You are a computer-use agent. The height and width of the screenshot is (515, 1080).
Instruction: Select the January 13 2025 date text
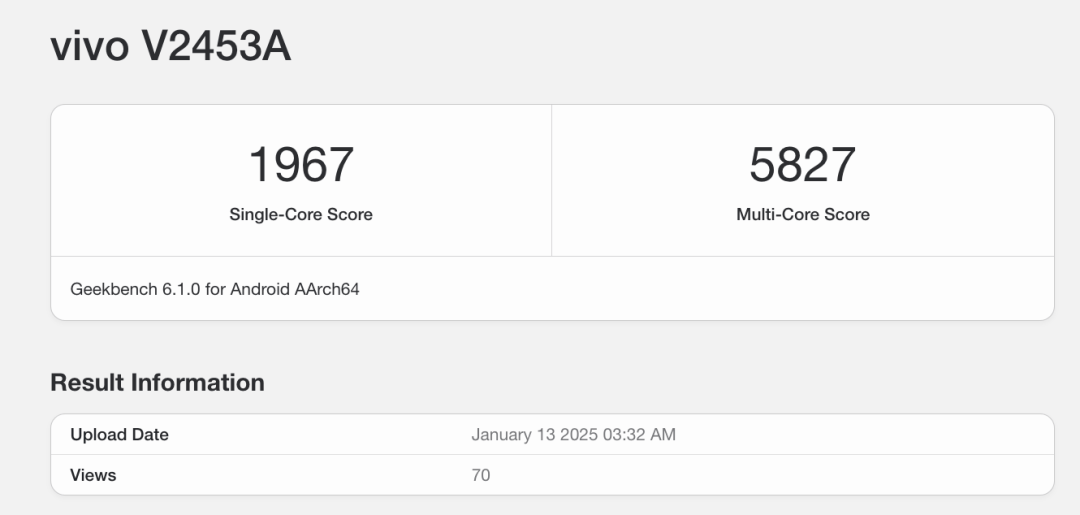(534, 435)
